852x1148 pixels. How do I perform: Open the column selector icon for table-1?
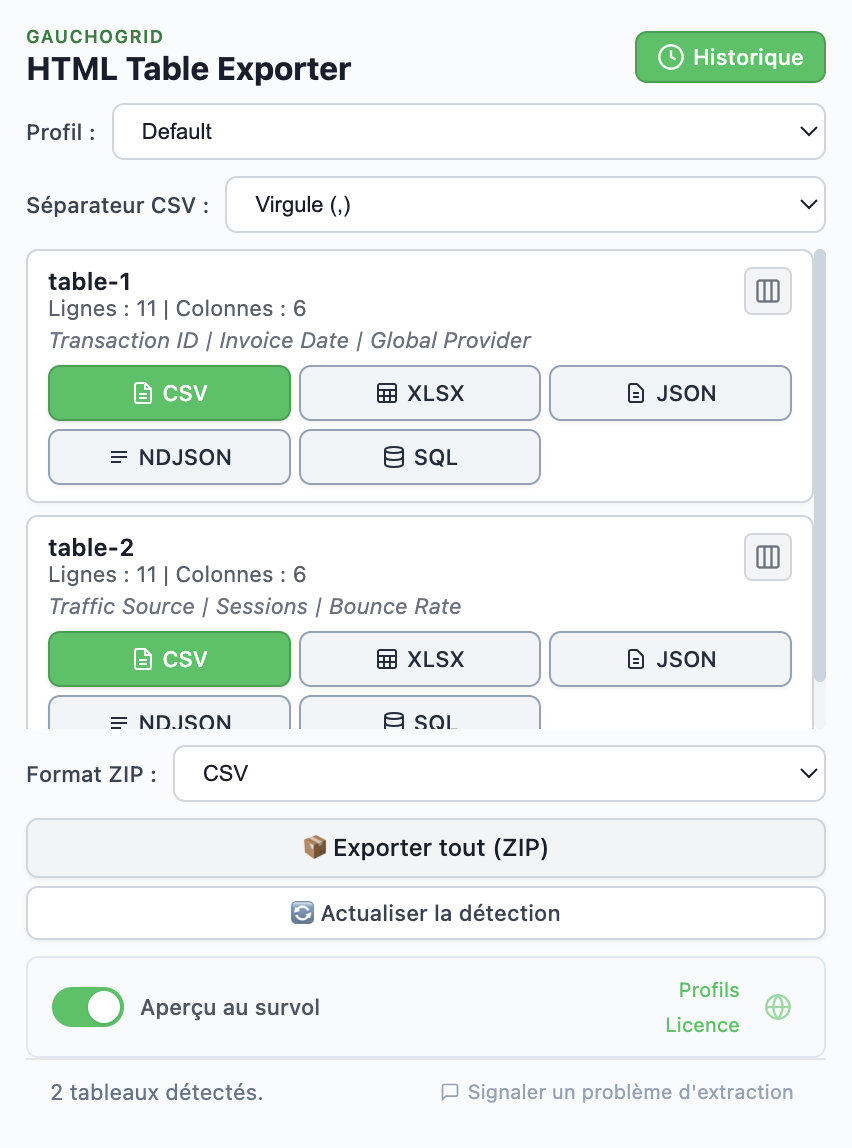(x=767, y=291)
